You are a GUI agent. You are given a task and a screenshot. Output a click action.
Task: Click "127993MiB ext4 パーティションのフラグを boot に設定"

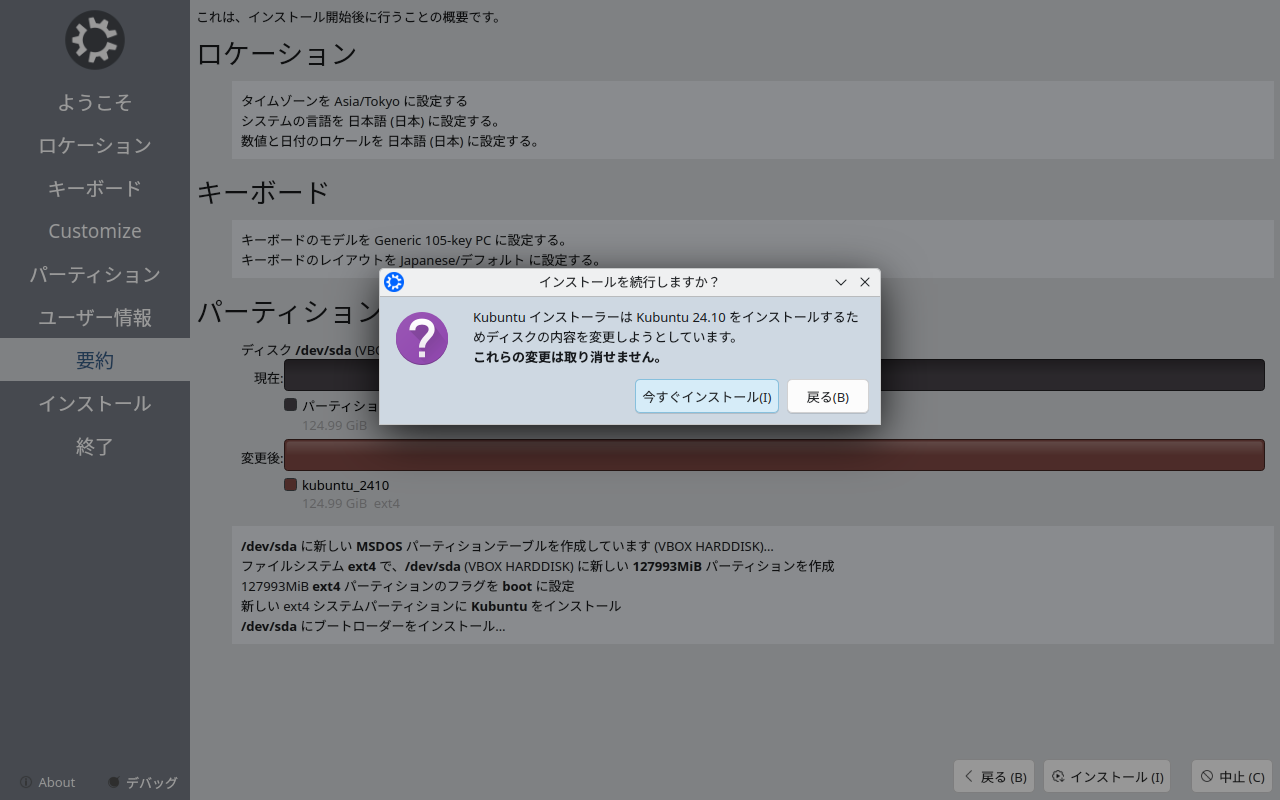pyautogui.click(x=408, y=586)
